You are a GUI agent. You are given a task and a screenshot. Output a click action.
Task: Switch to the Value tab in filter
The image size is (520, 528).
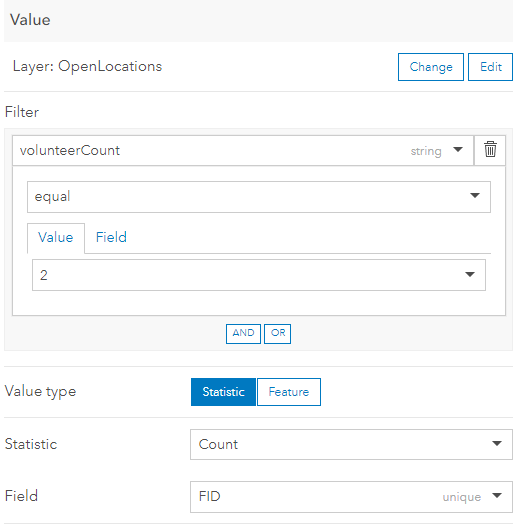point(56,238)
